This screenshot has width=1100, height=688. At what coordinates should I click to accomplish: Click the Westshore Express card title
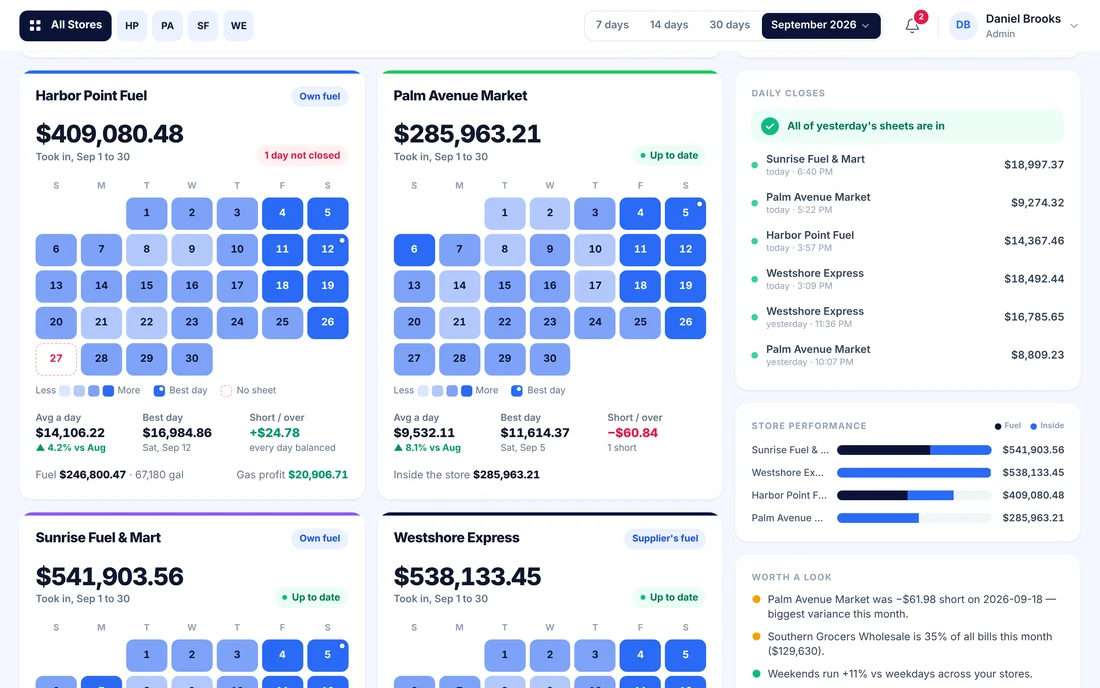[x=457, y=538]
